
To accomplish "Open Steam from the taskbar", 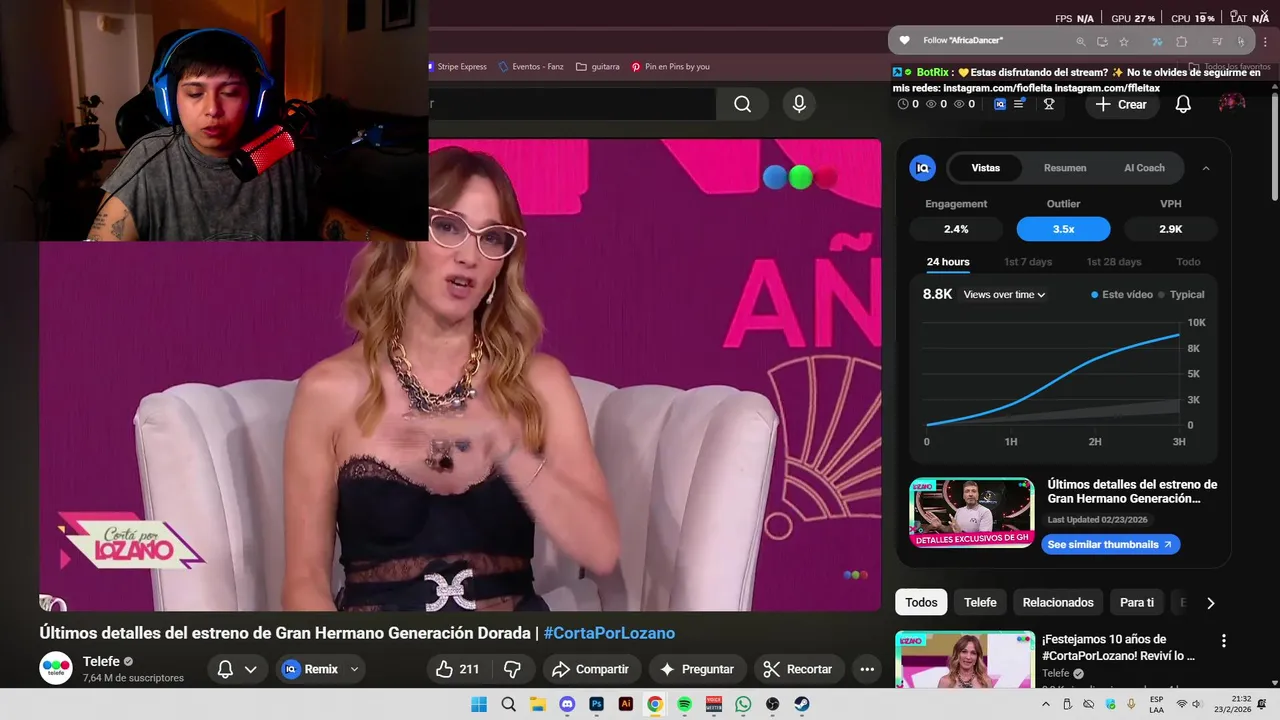I will 802,704.
